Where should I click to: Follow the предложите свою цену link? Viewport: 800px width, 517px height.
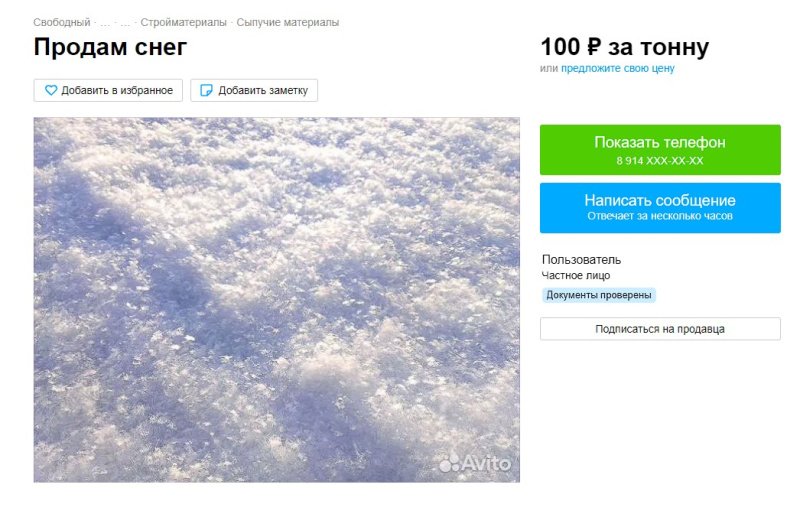[618, 68]
